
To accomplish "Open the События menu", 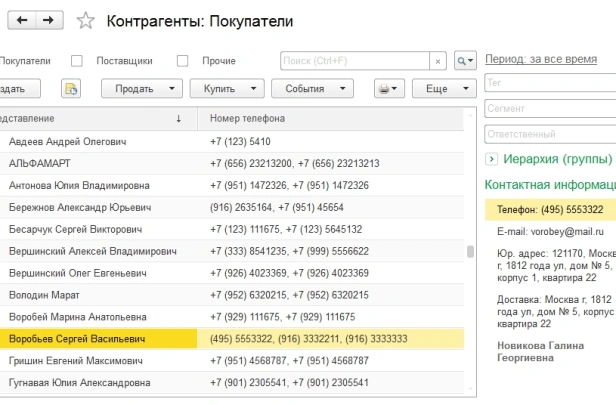I will [x=312, y=89].
